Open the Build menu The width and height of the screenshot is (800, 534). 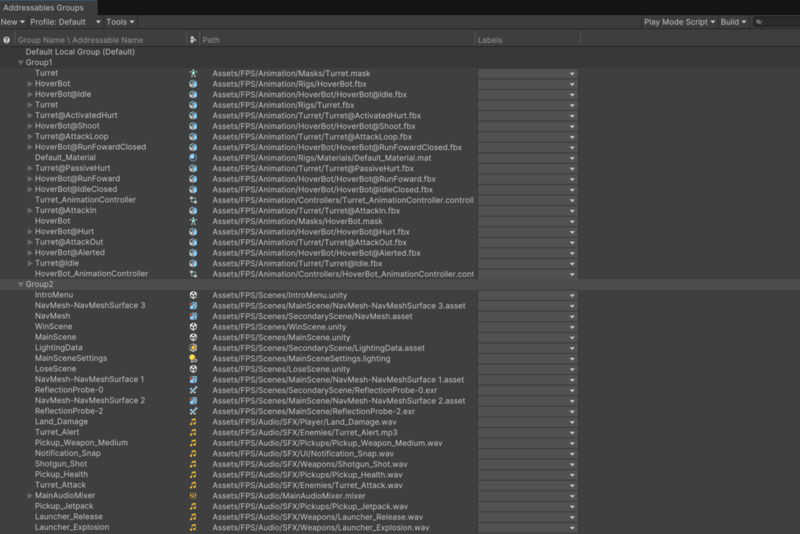(x=733, y=22)
